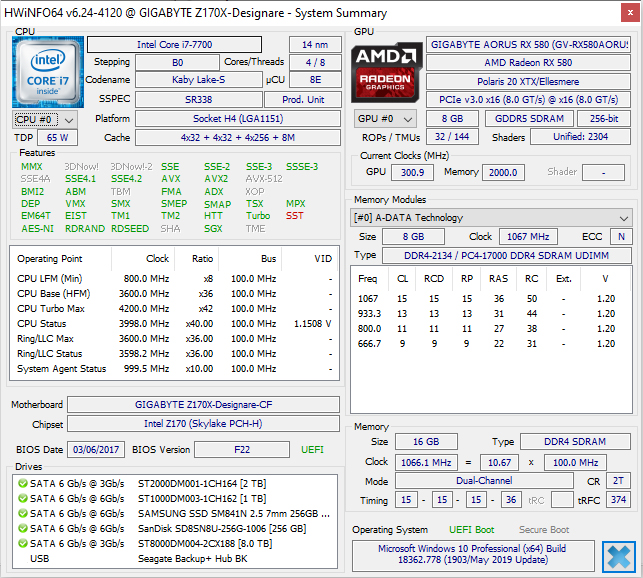
Task: Open the CPU #0 selector dropdown
Action: click(45, 120)
